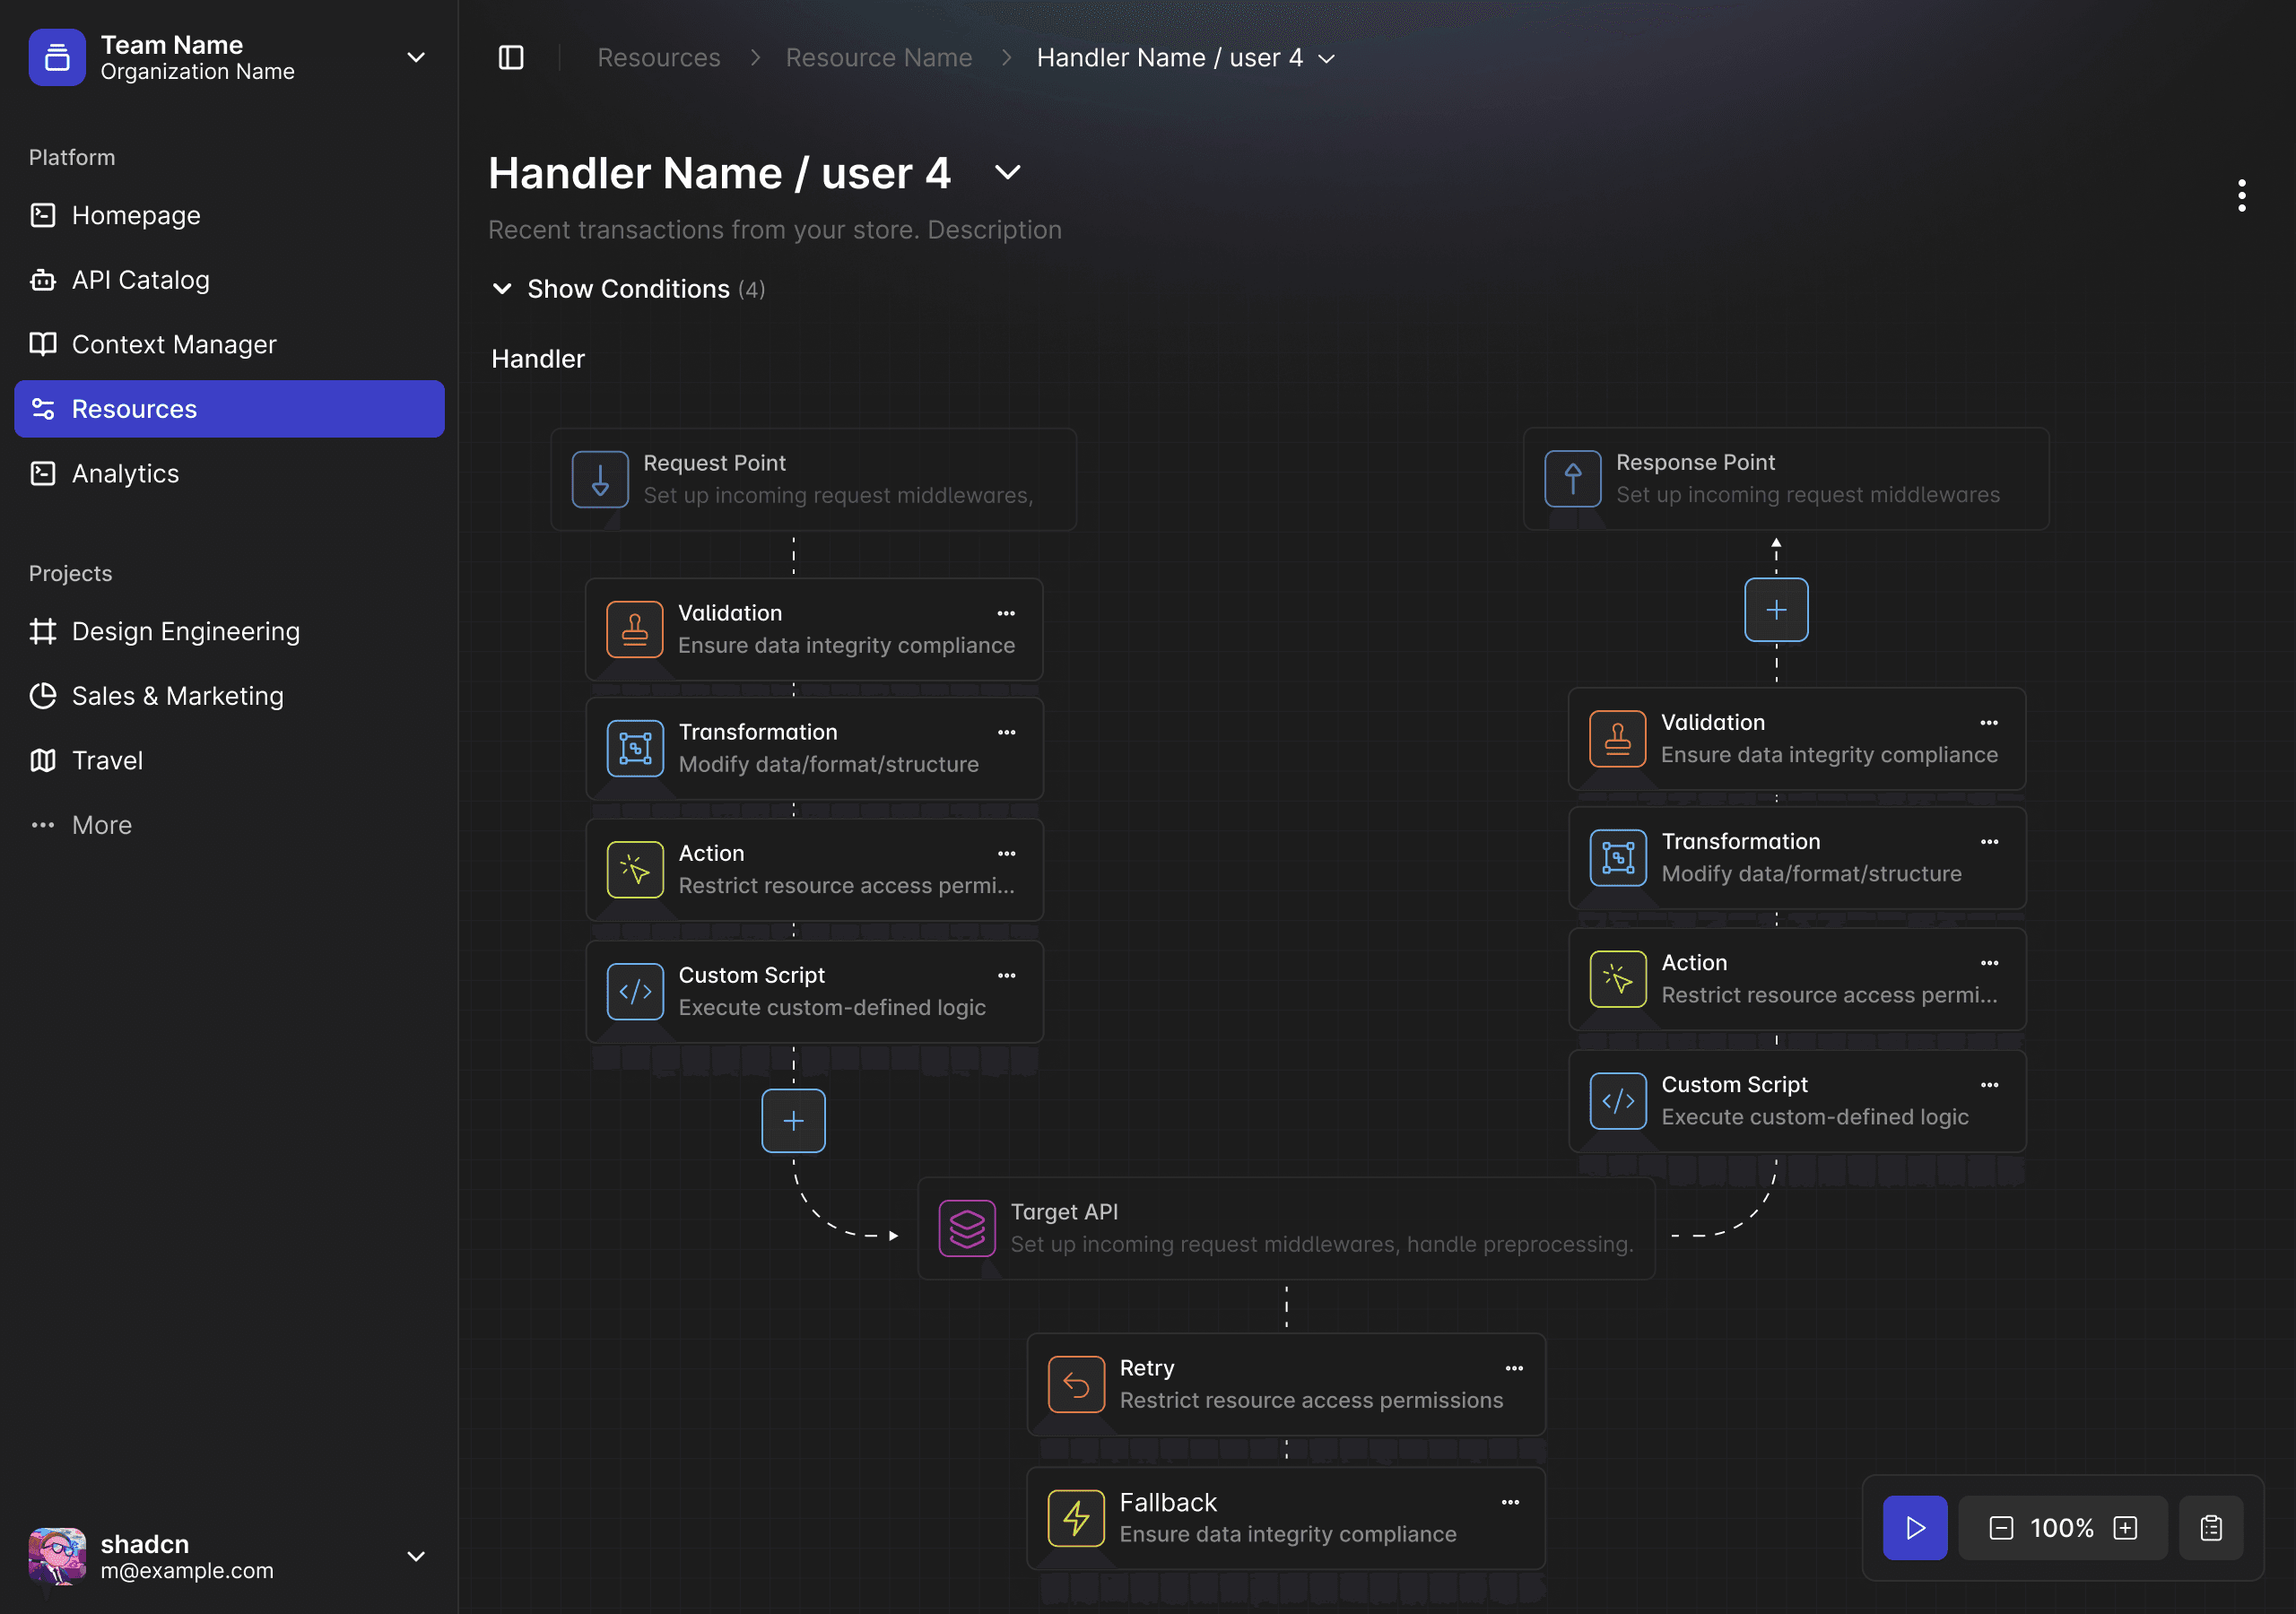Click the 100% zoom level value
Screen dimensions: 2296x1614
point(2062,1528)
